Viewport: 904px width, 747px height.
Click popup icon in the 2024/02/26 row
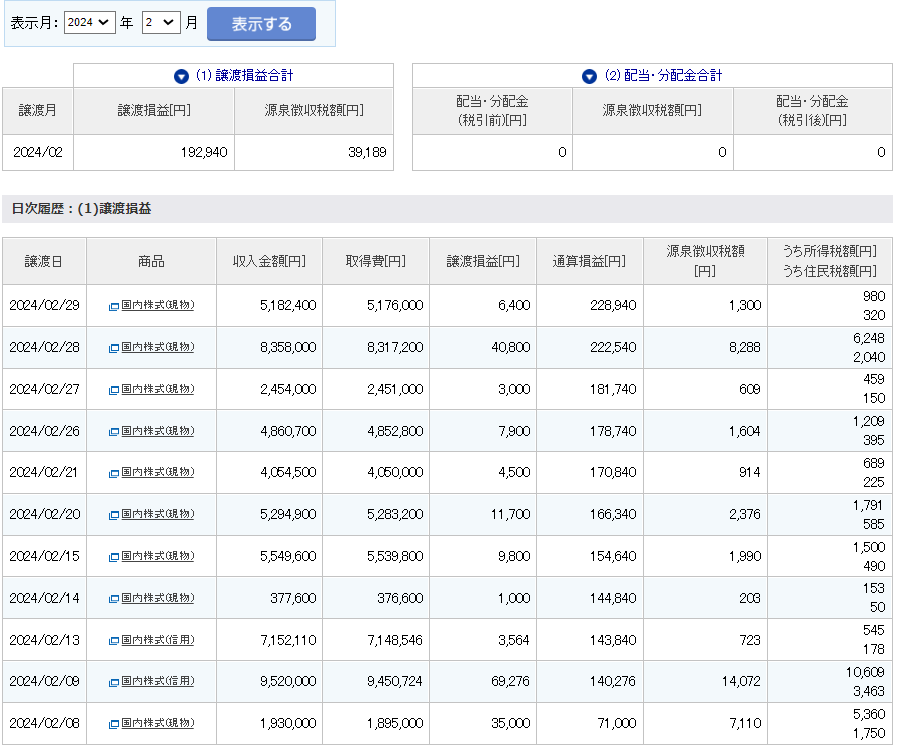114,432
